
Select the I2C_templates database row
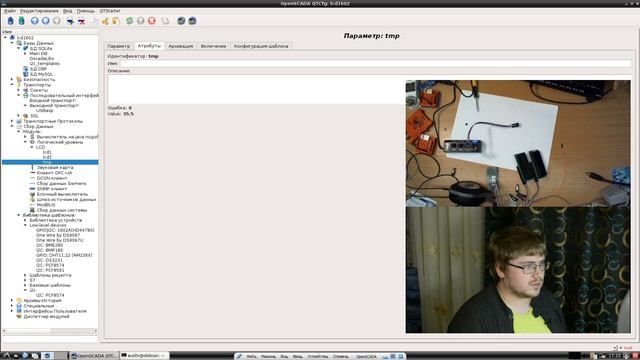click(x=44, y=64)
